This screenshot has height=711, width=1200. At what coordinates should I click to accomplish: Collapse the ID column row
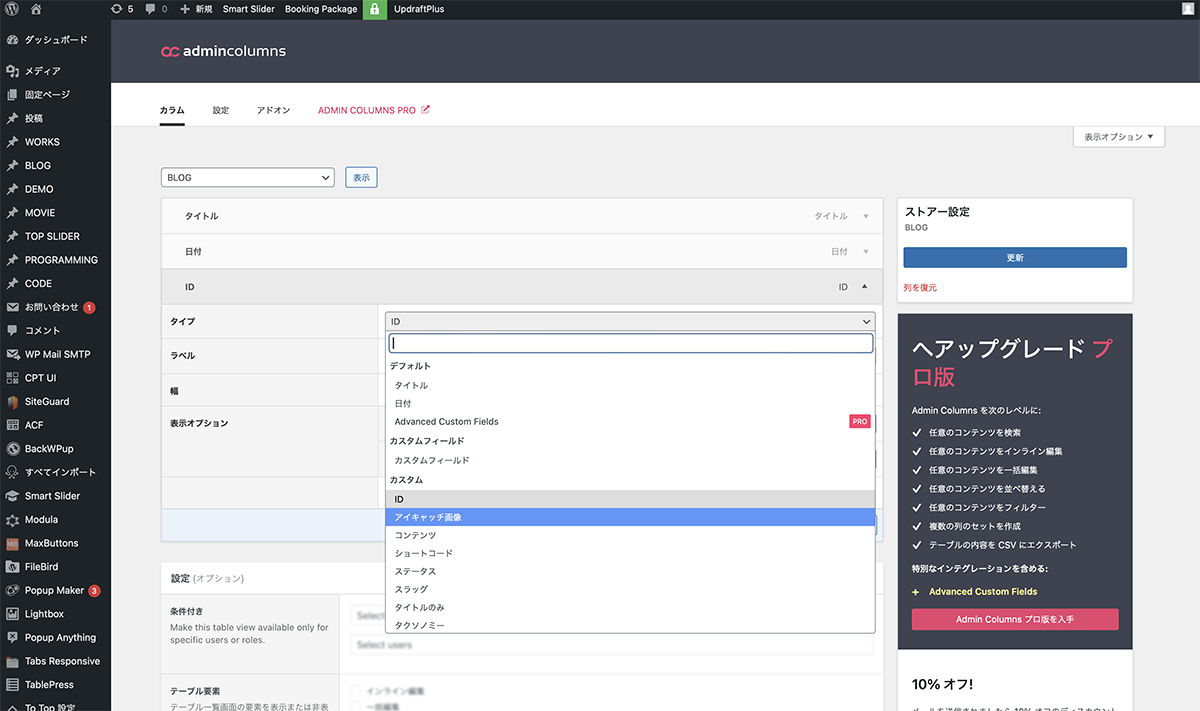pyautogui.click(x=864, y=287)
